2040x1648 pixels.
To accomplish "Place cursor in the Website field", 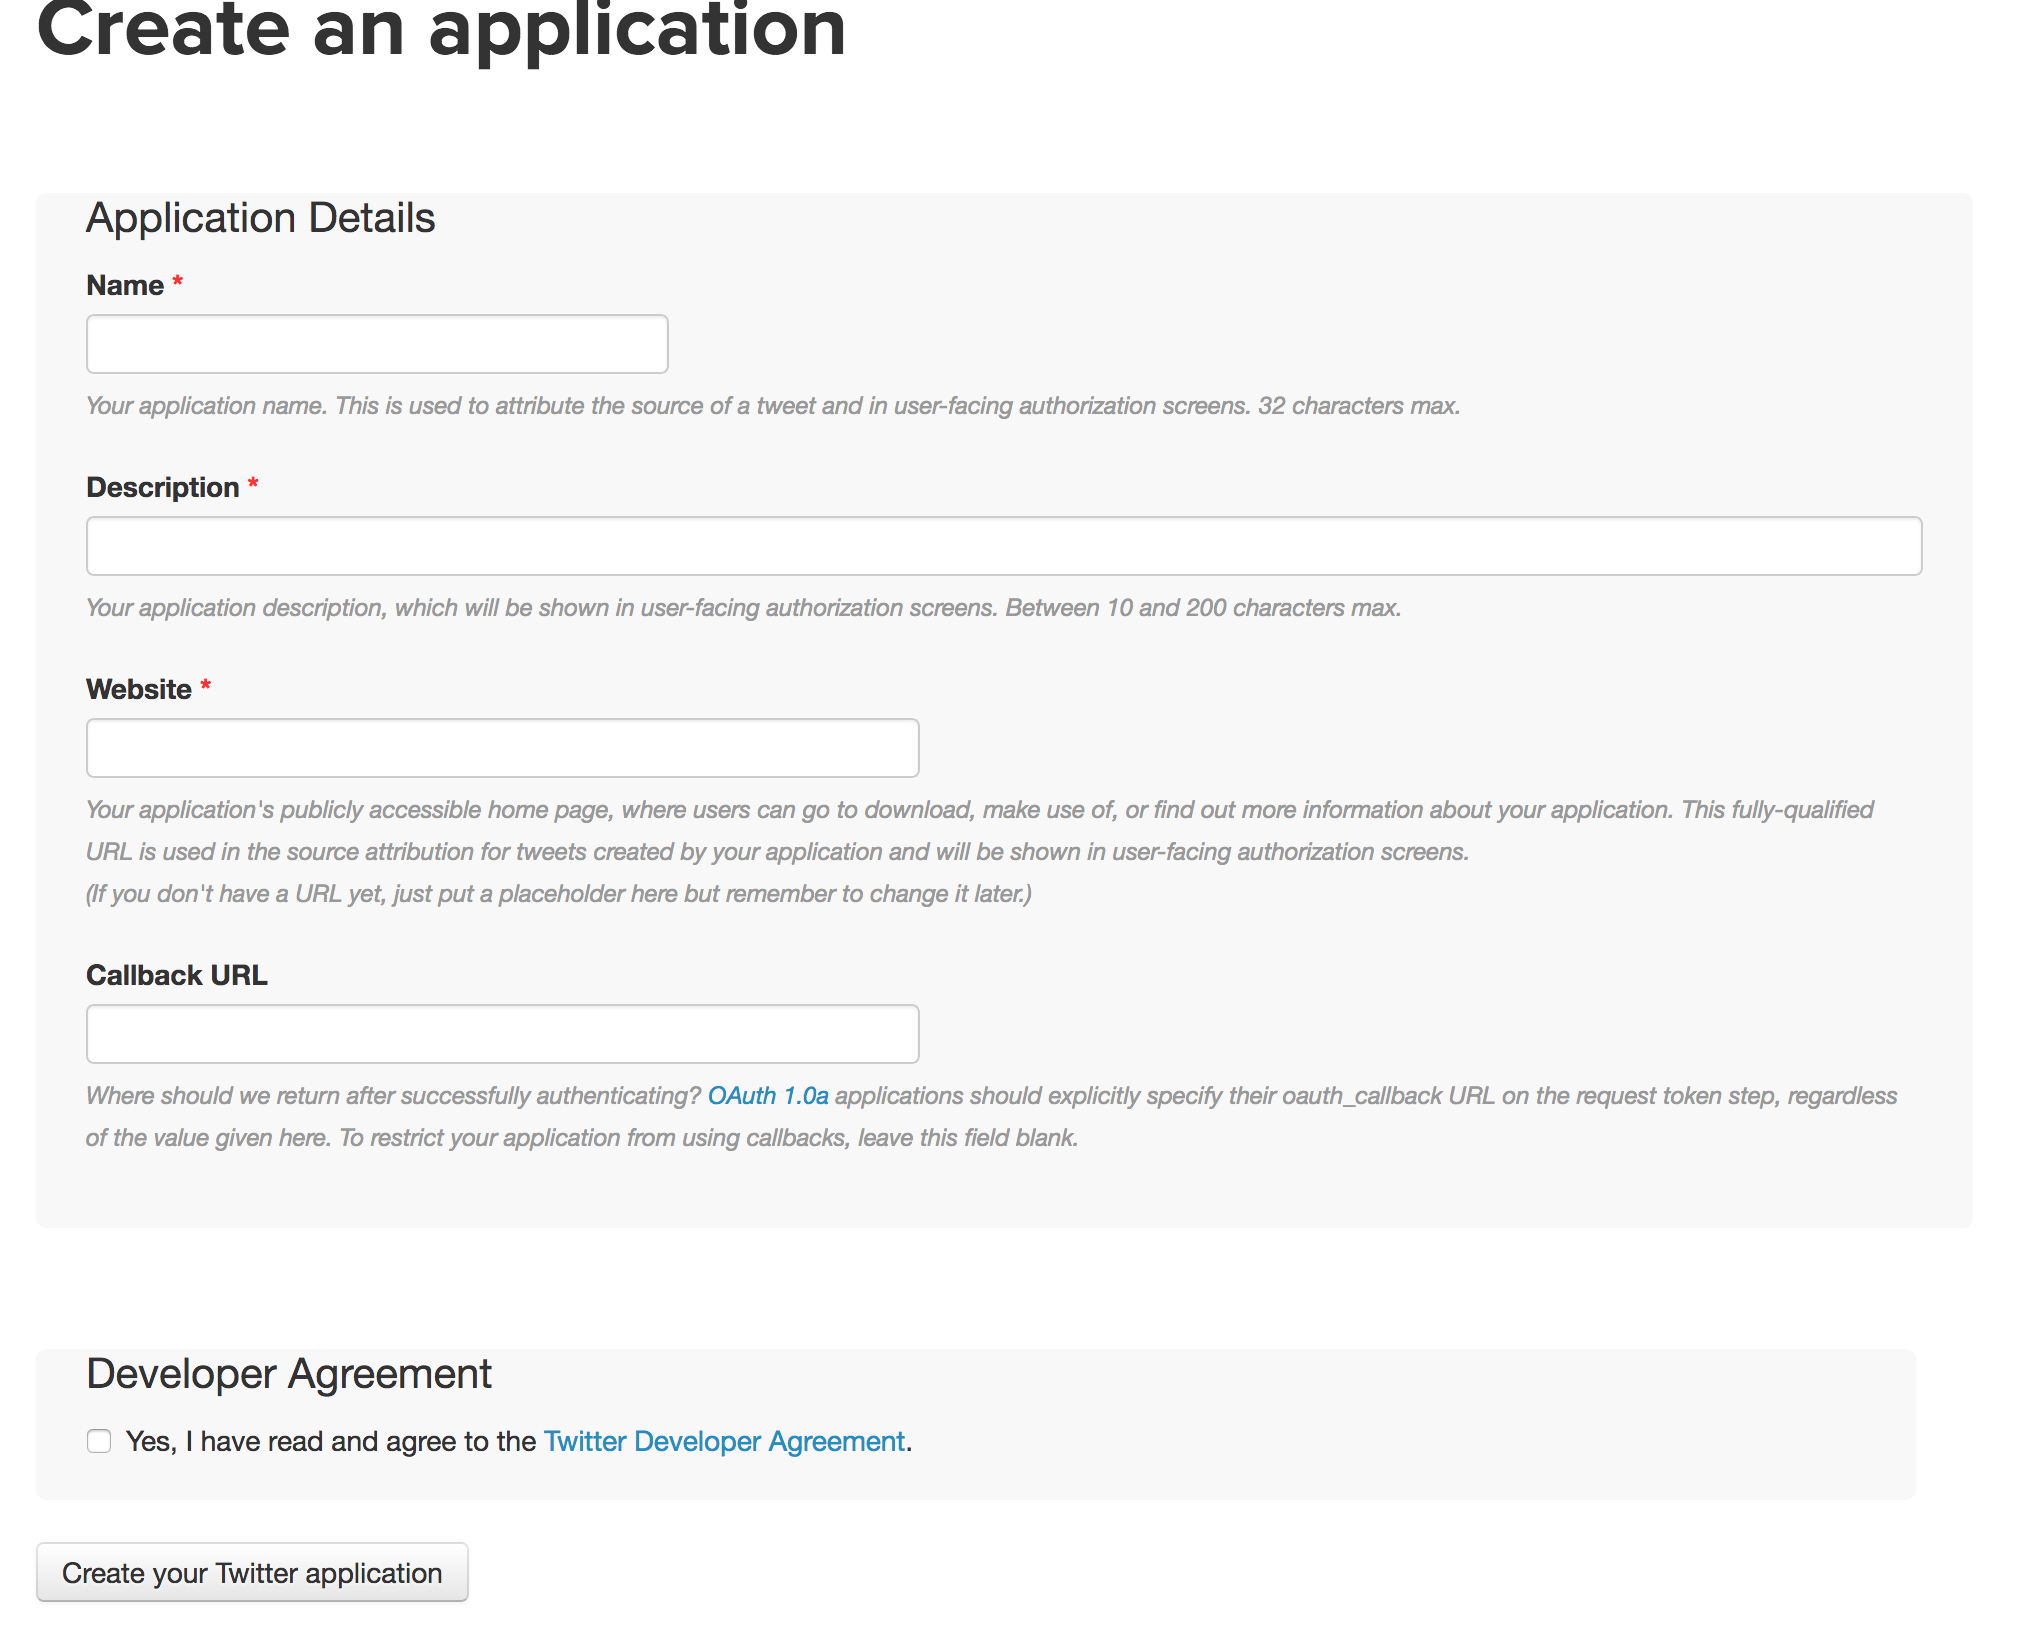I will 502,747.
